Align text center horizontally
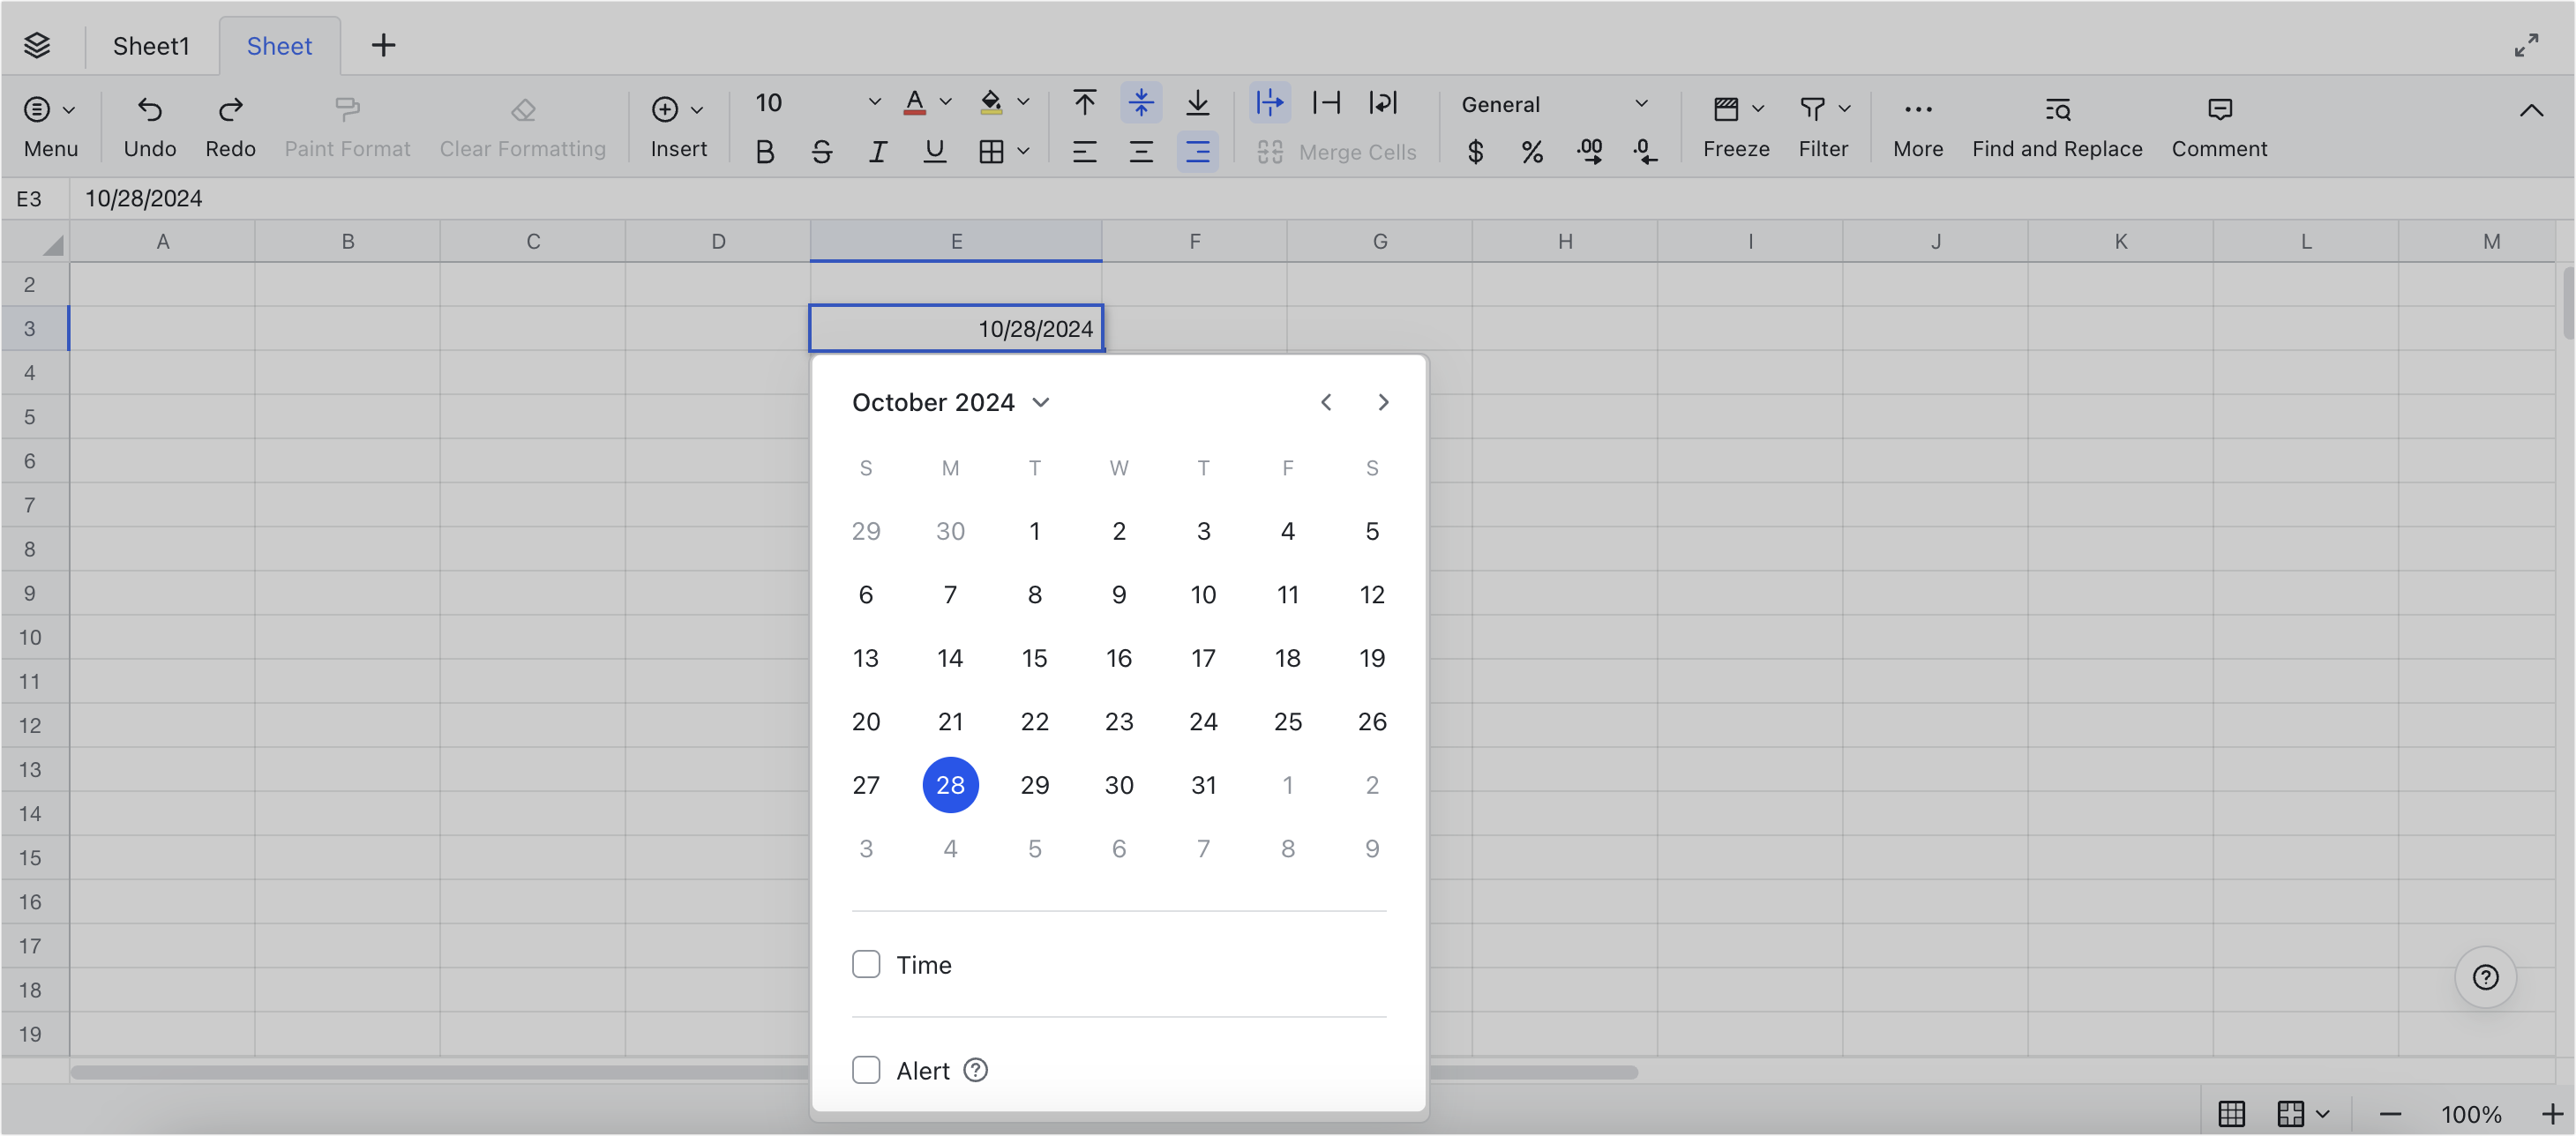Image resolution: width=2576 pixels, height=1136 pixels. pyautogui.click(x=1141, y=152)
